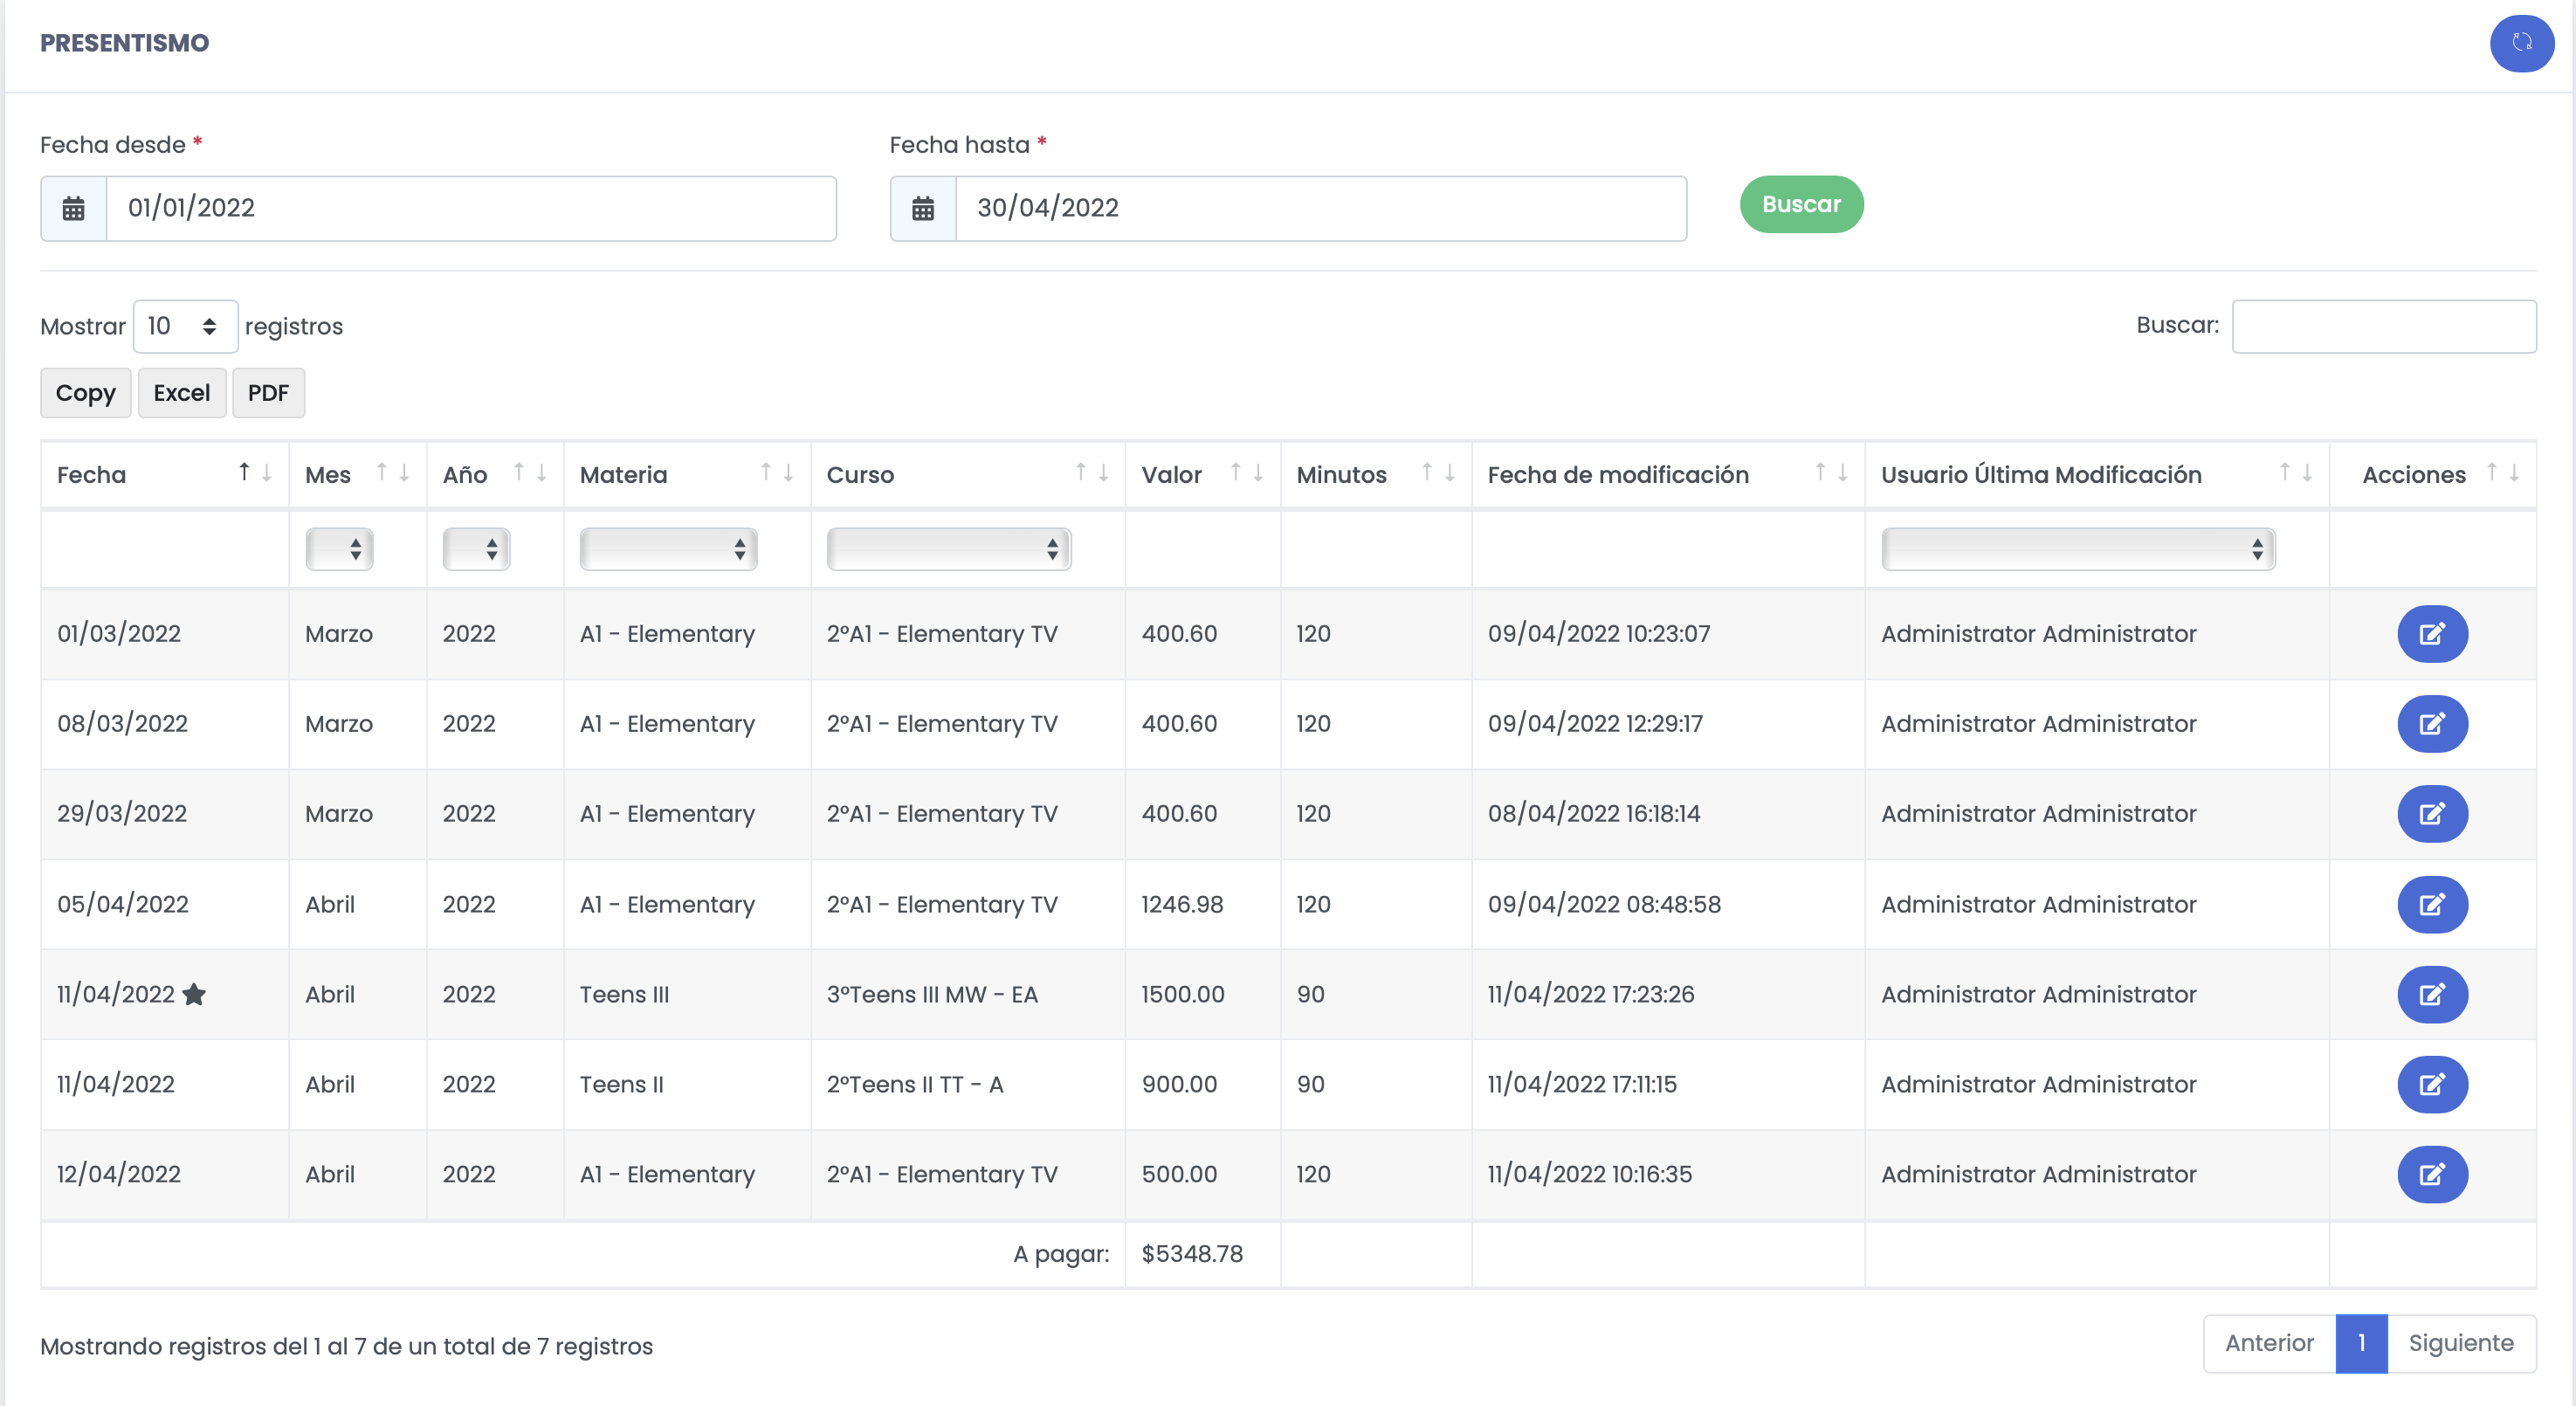This screenshot has height=1406, width=2576.
Task: Sort table by Fecha column
Action: (165, 475)
